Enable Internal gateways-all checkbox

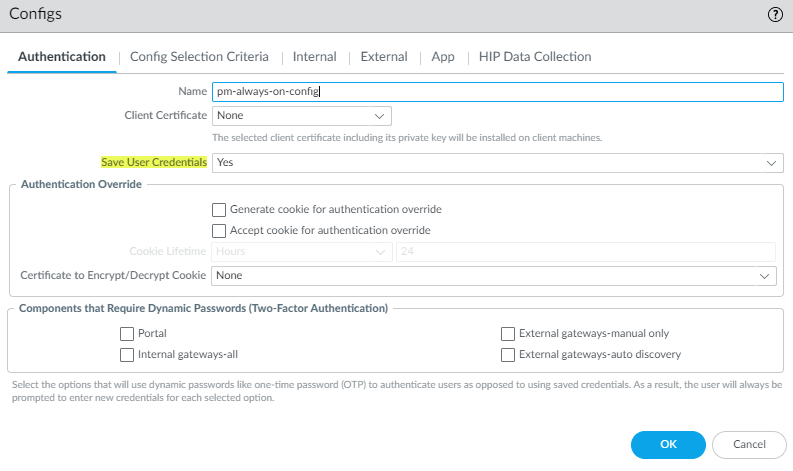pyautogui.click(x=127, y=354)
